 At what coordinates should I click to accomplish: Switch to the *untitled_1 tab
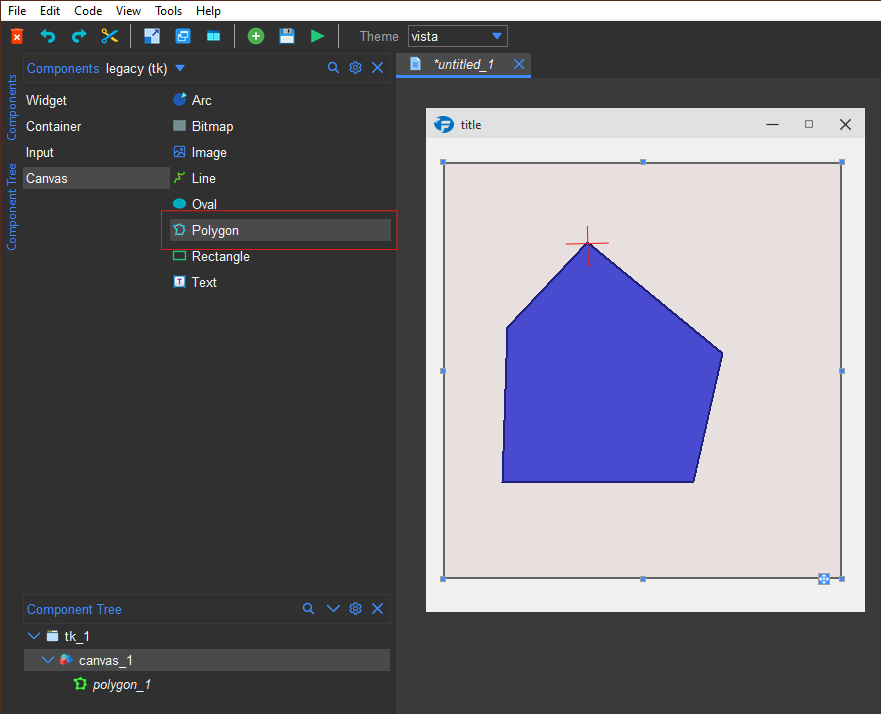(464, 65)
